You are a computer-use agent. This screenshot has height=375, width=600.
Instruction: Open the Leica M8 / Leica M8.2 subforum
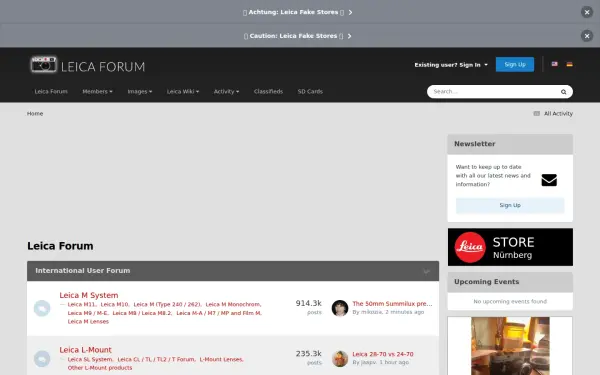[x=142, y=313]
